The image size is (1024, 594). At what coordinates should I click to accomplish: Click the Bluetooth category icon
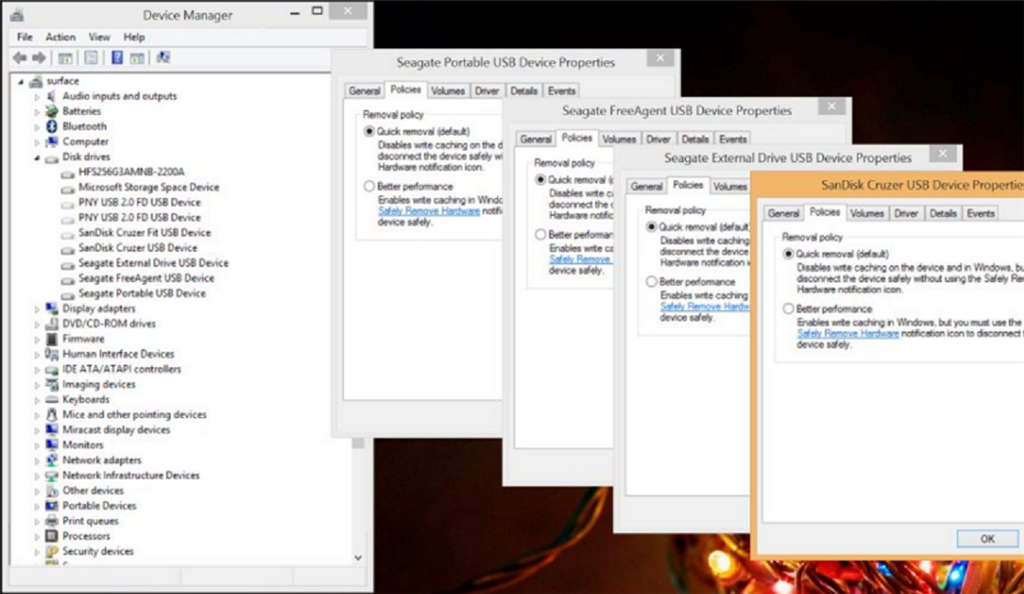(52, 127)
